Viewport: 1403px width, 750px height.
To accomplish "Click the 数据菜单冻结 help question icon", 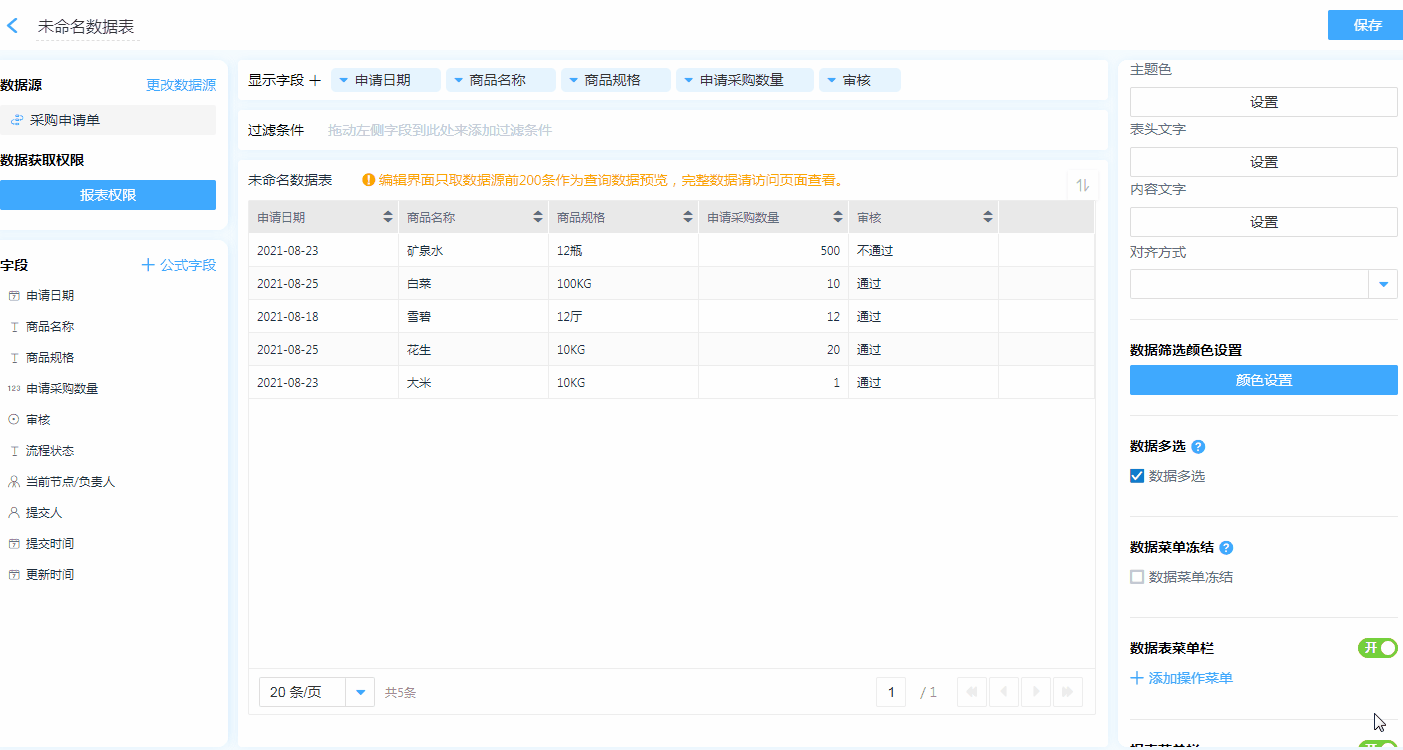I will point(1226,548).
